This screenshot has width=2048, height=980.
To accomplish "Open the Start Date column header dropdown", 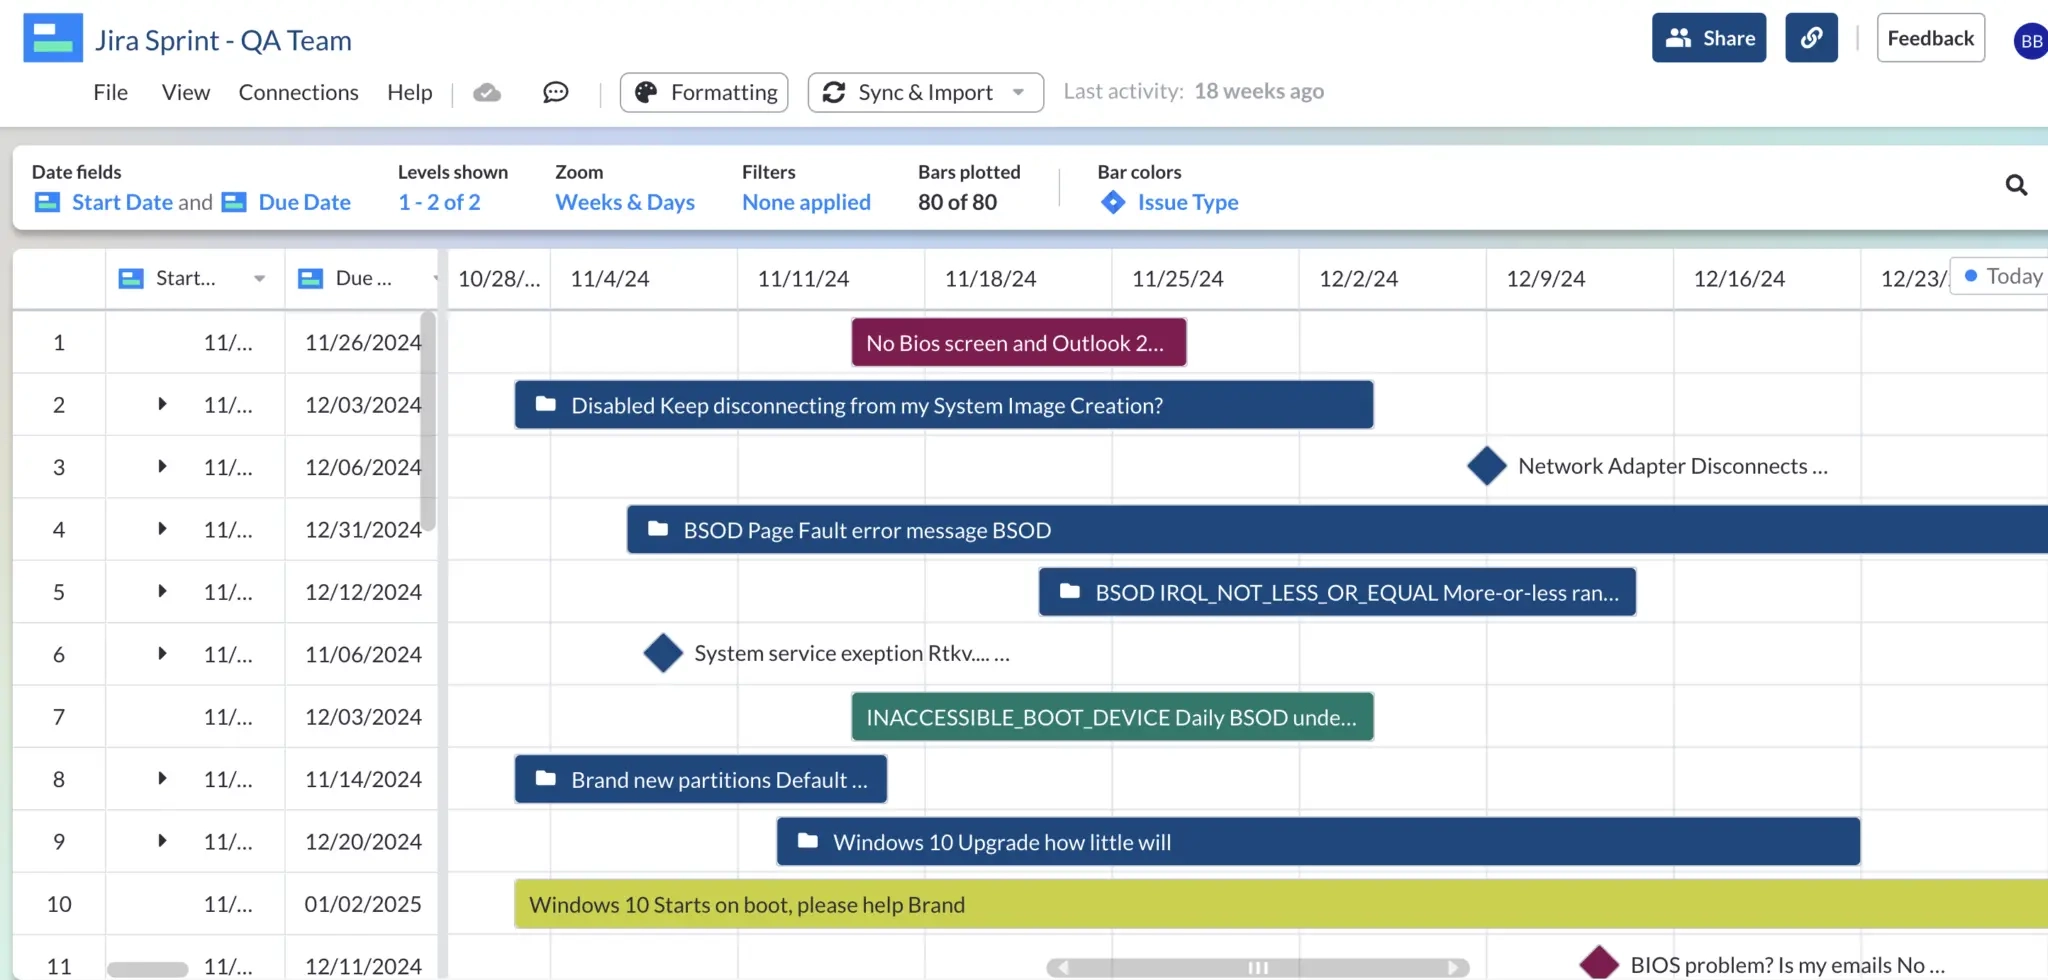I will coord(259,279).
